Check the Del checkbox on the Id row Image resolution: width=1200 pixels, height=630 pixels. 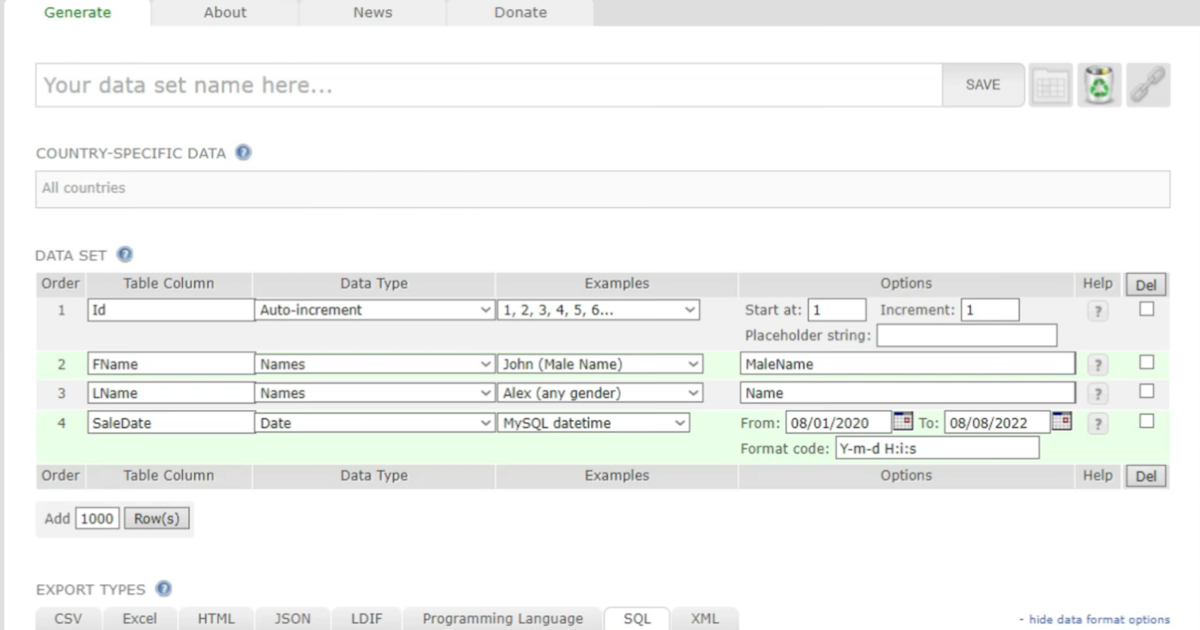[x=1146, y=308]
